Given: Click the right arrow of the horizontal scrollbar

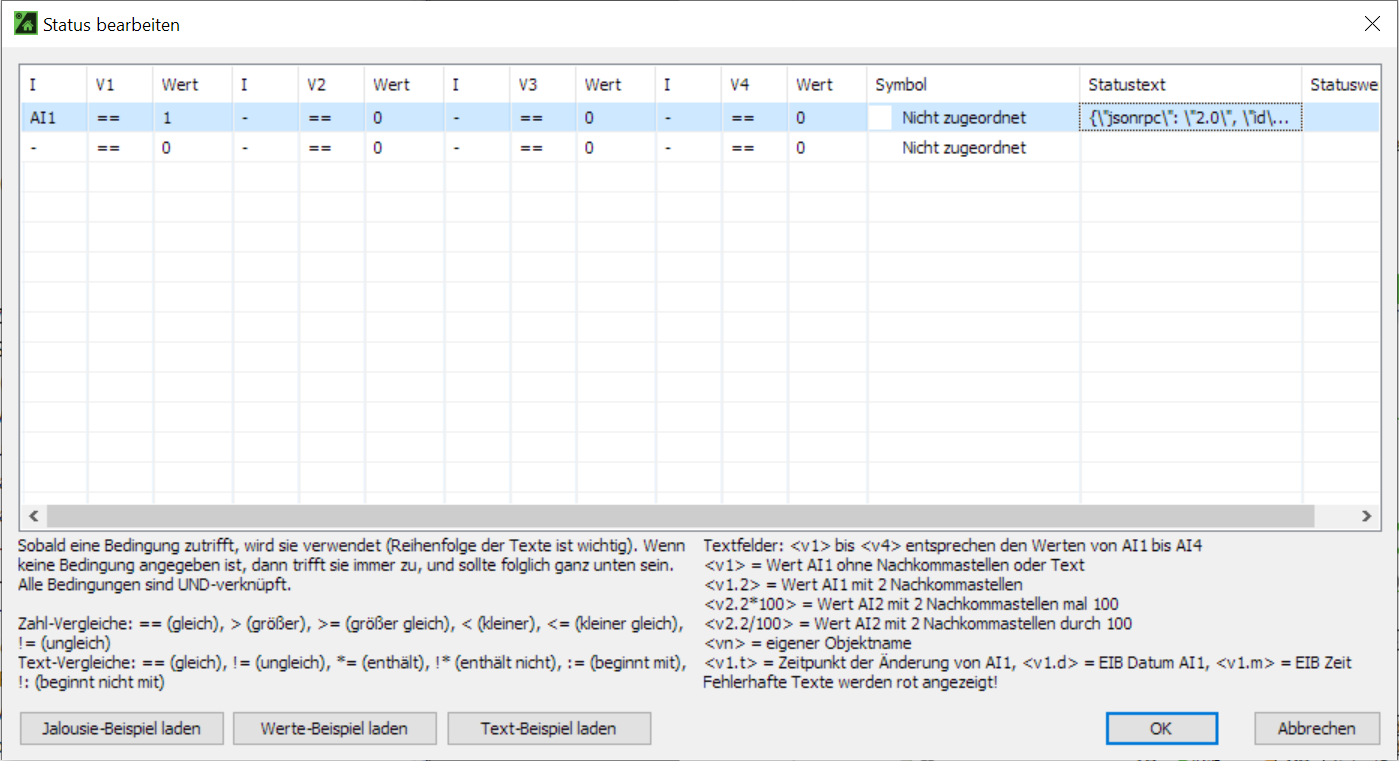Looking at the screenshot, I should tap(1367, 516).
